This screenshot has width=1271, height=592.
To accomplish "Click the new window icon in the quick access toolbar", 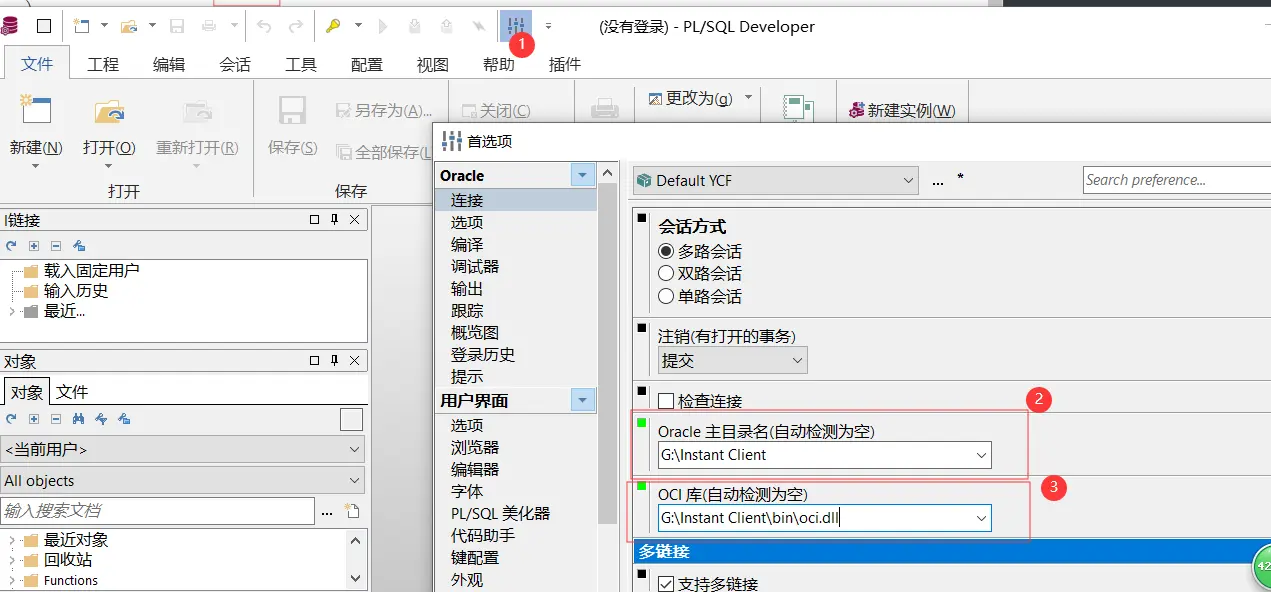I will pyautogui.click(x=80, y=26).
